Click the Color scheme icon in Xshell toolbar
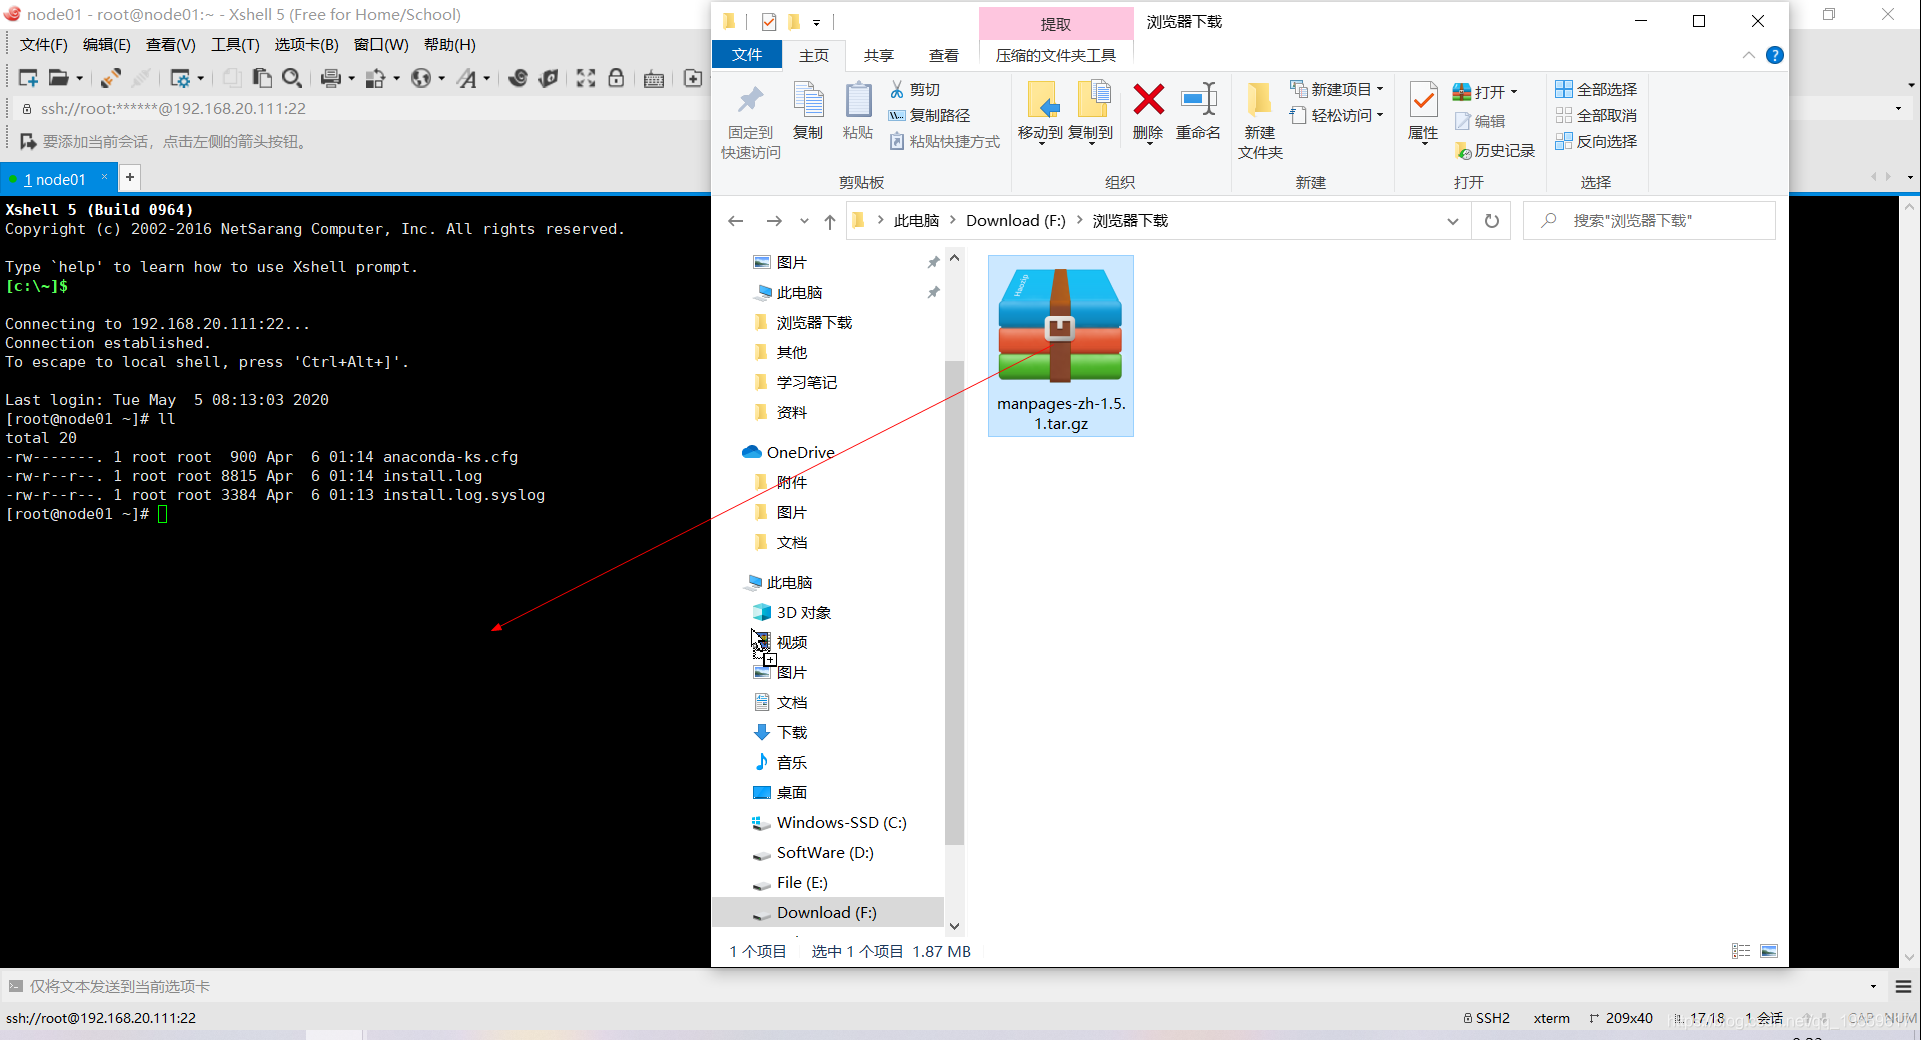 [x=375, y=78]
